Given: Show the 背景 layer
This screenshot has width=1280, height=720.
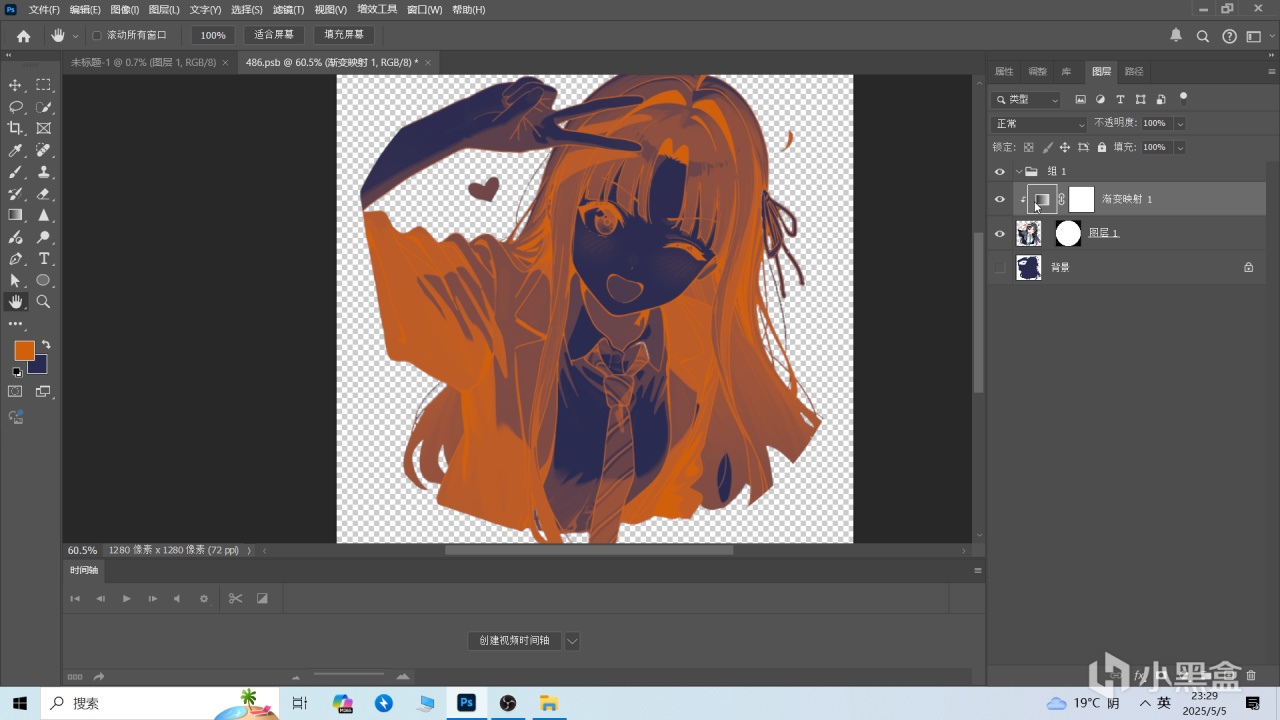Looking at the screenshot, I should [999, 267].
